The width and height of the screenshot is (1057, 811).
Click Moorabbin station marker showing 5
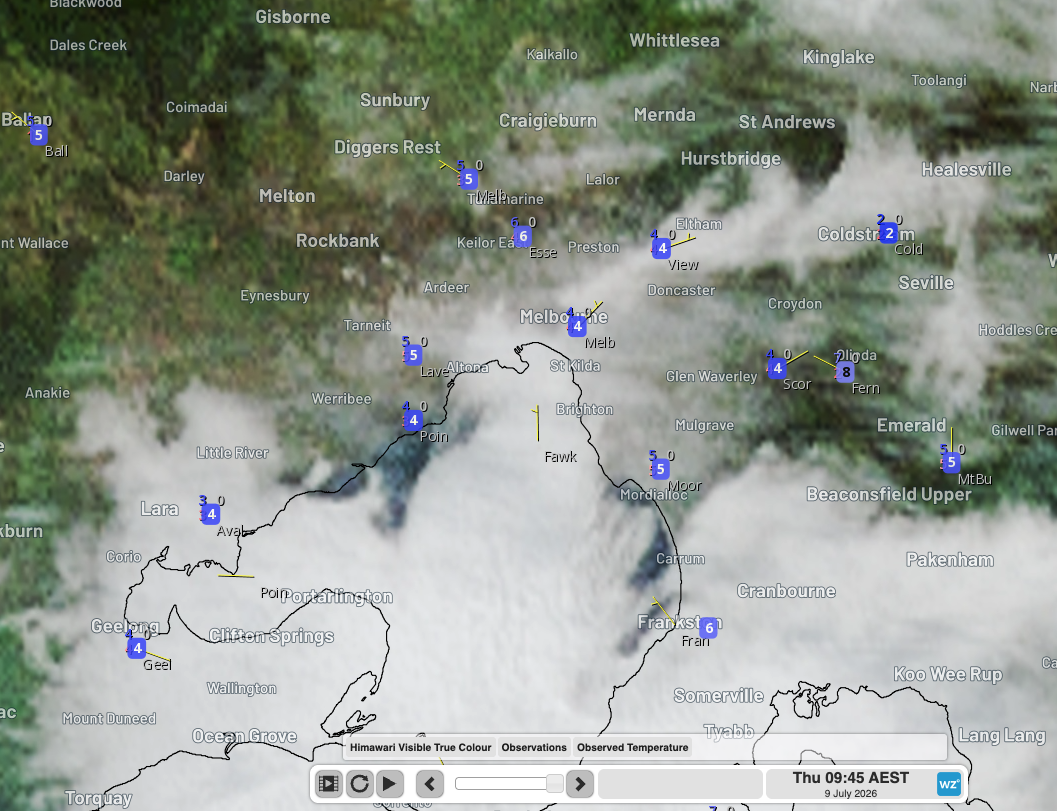660,469
